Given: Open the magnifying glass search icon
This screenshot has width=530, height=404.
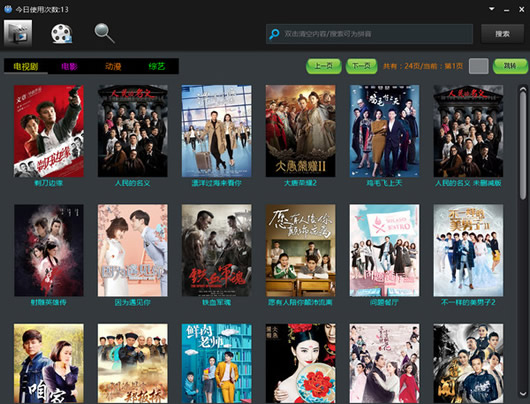Looking at the screenshot, I should [104, 33].
